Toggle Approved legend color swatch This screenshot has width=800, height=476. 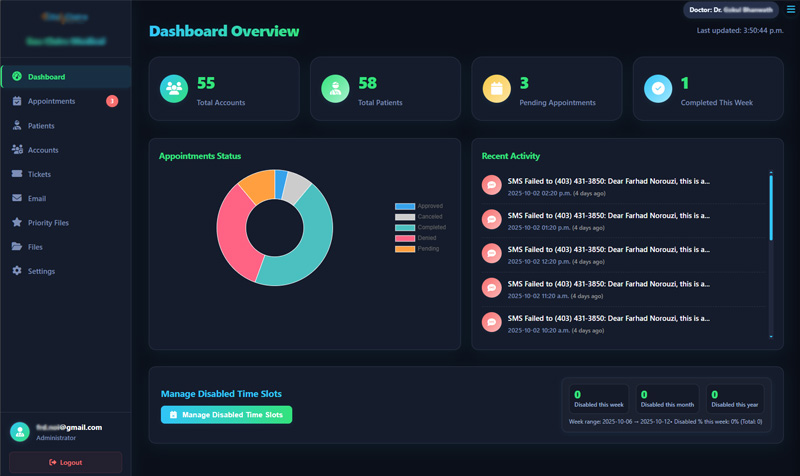tap(405, 206)
